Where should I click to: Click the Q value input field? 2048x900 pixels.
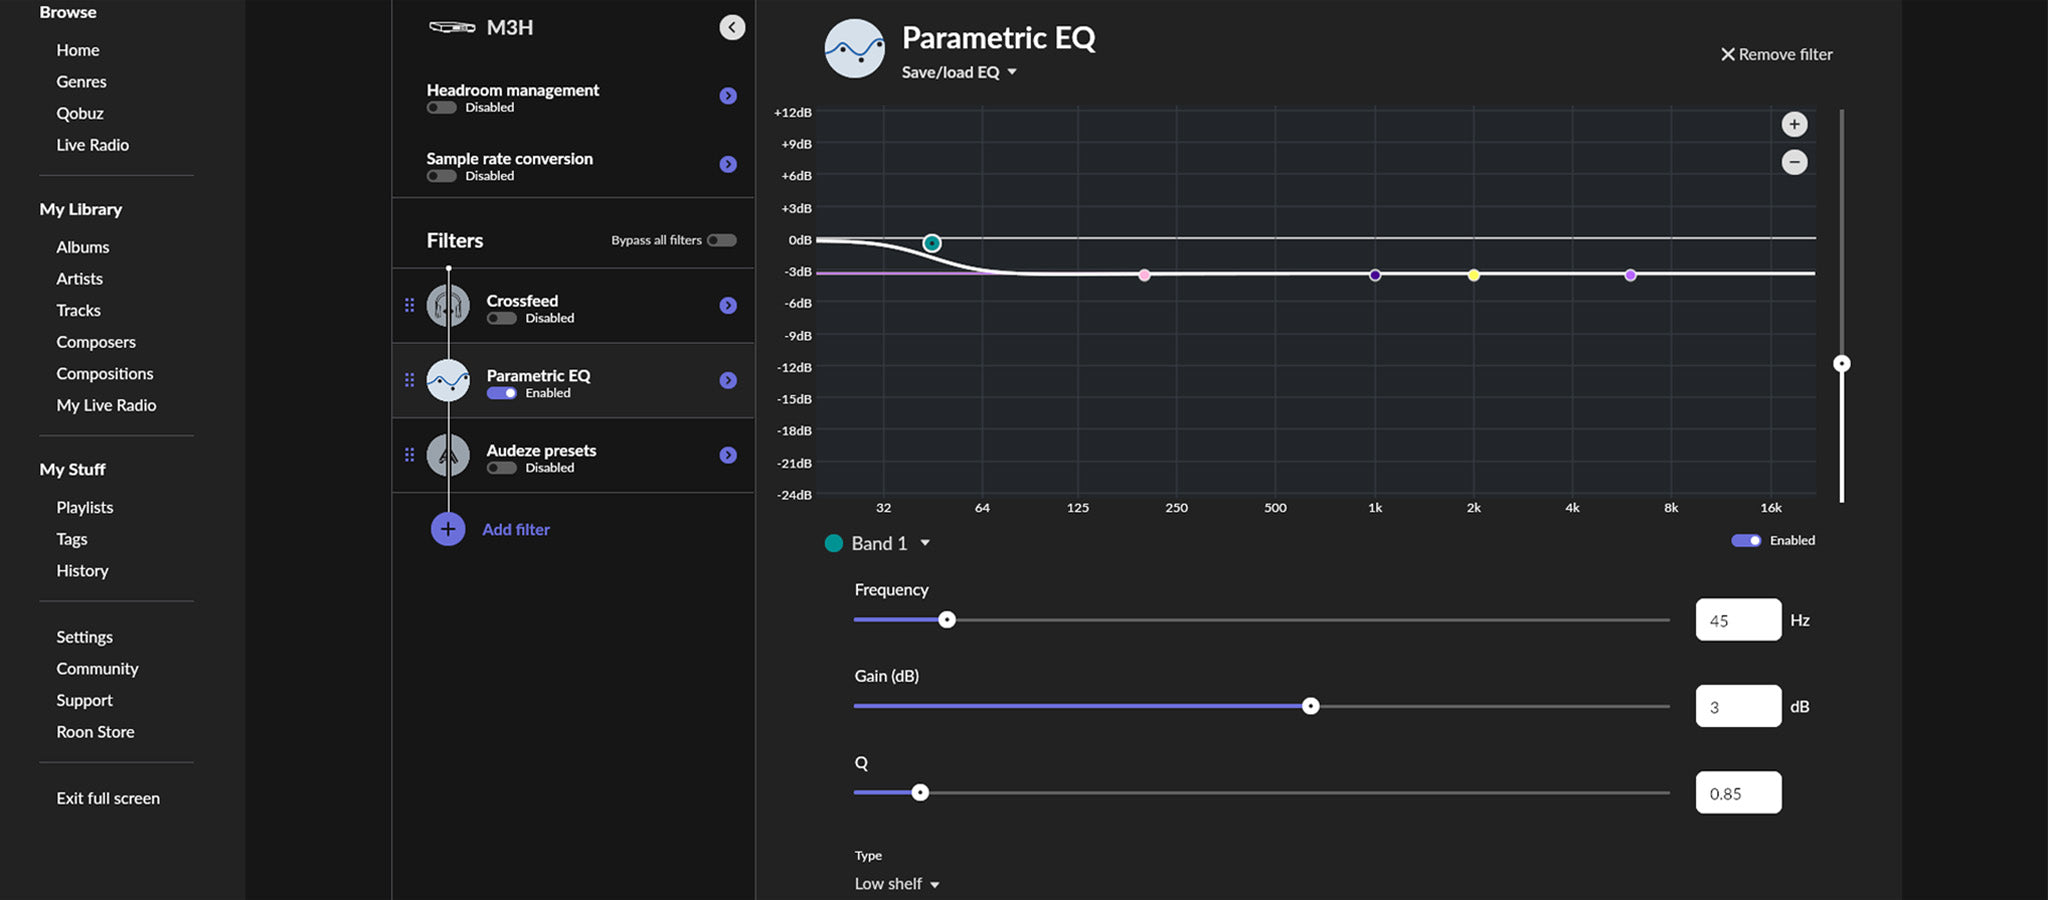pos(1738,793)
